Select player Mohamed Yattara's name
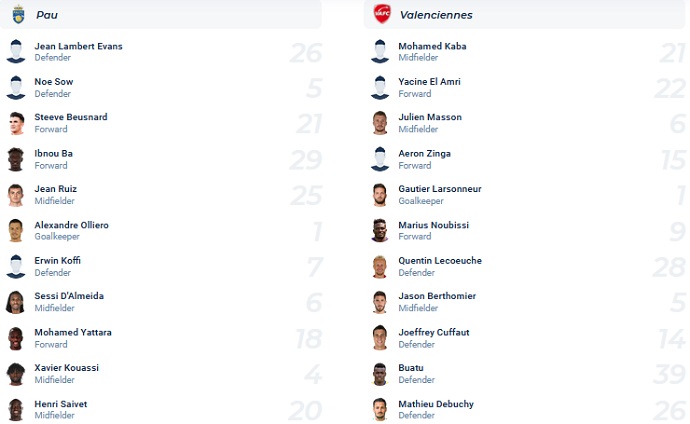 click(73, 332)
